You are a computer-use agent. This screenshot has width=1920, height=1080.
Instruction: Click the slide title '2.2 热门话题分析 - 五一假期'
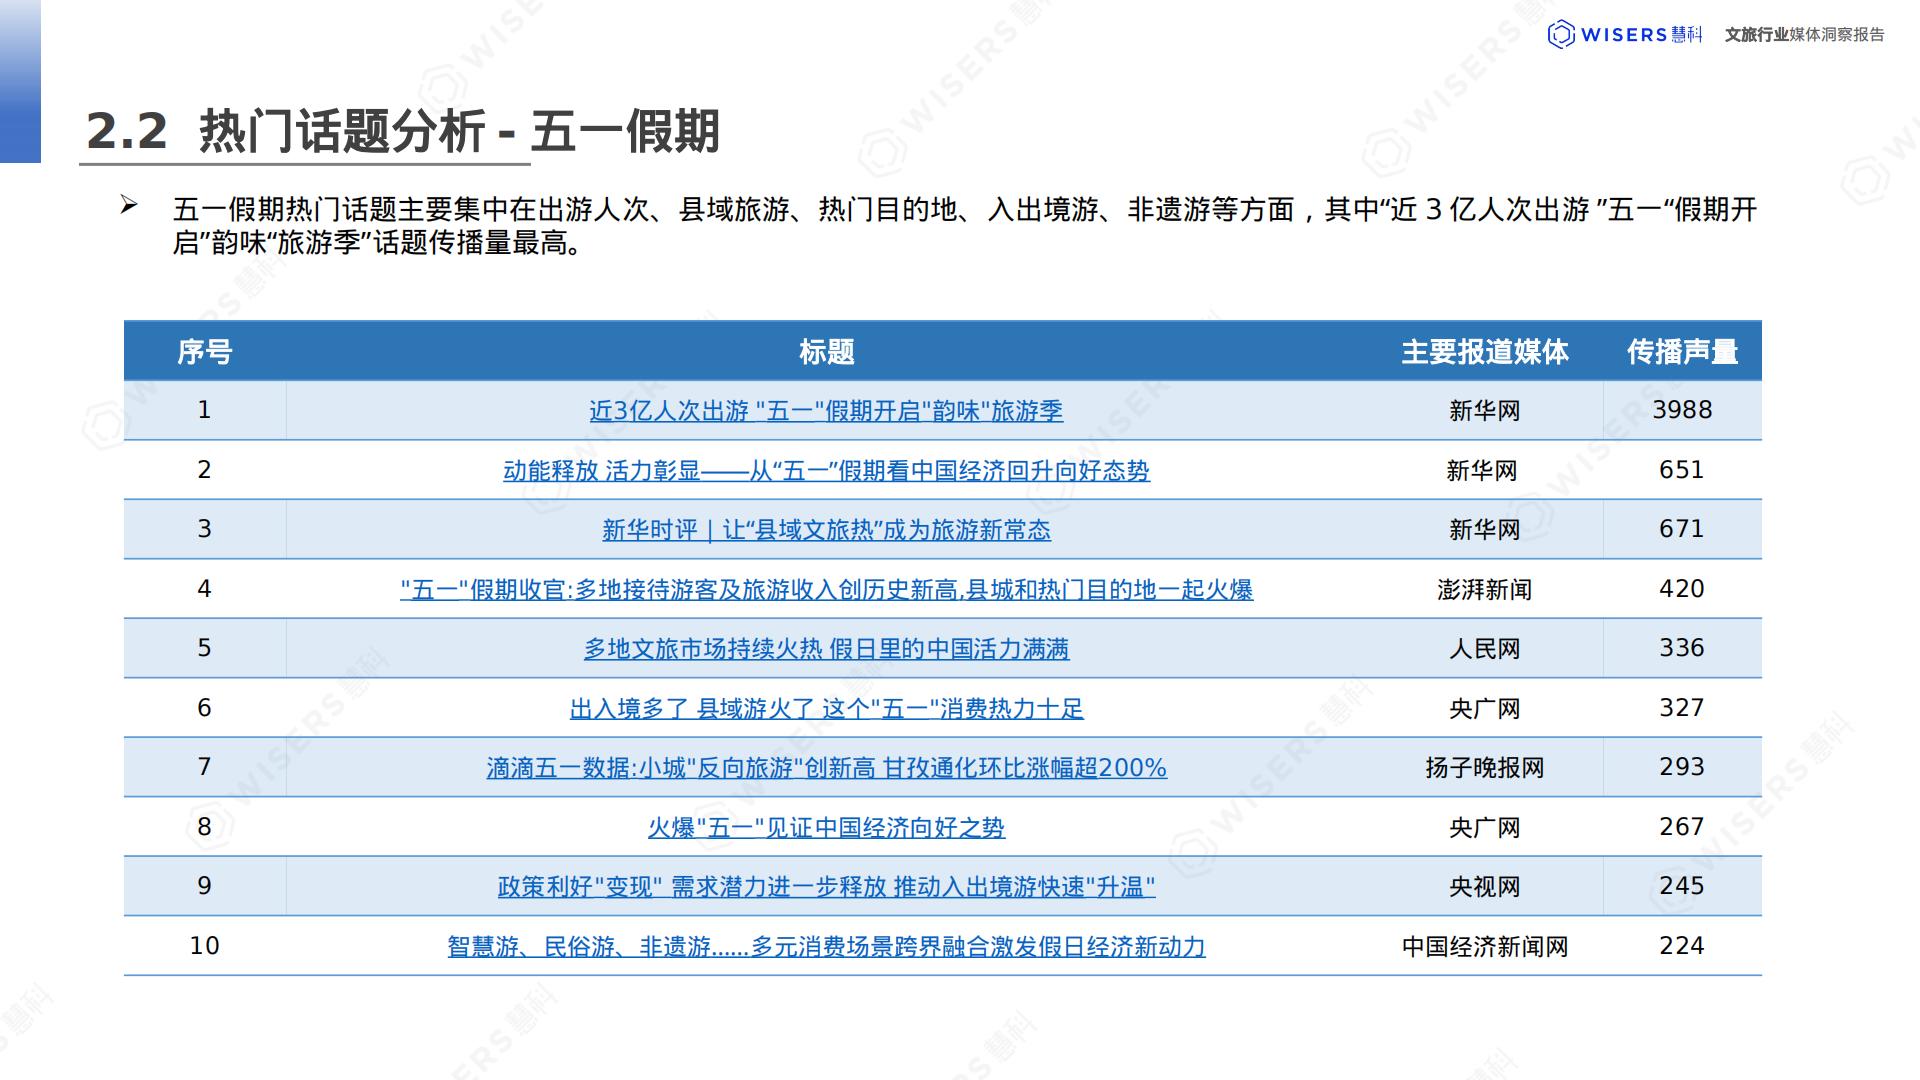pos(402,132)
